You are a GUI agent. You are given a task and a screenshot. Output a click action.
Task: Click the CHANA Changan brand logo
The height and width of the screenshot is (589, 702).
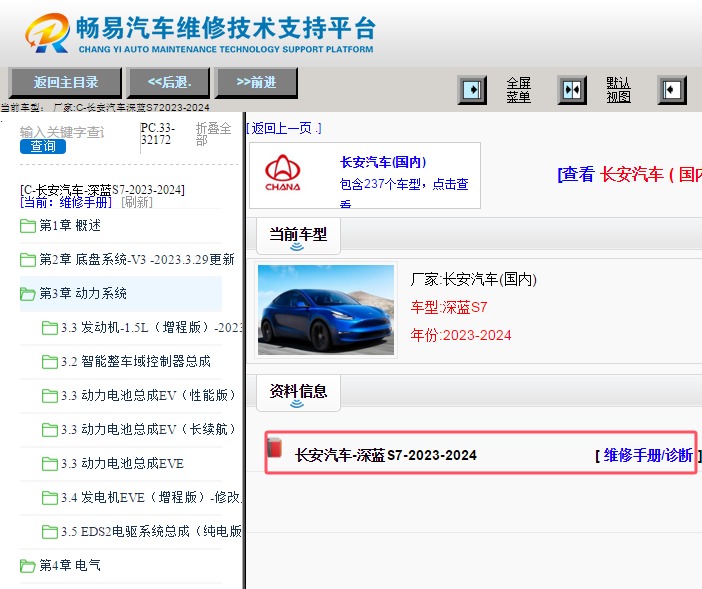[283, 173]
